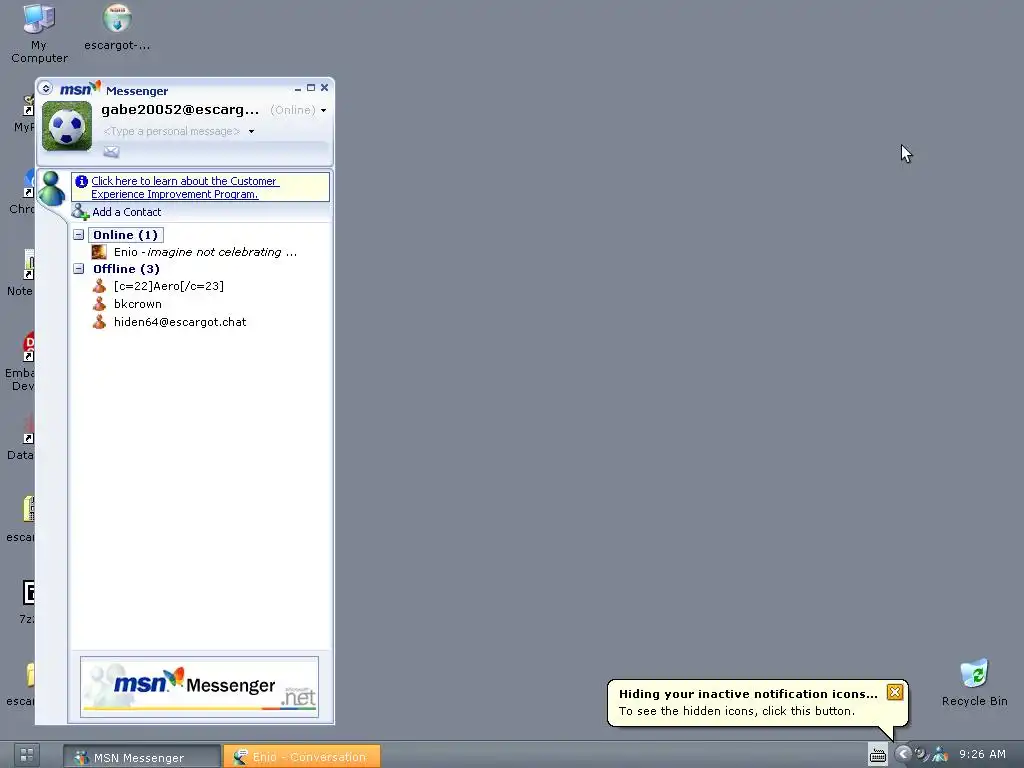Click the display name gabe20052@escarg...
1024x768 pixels.
coord(180,110)
